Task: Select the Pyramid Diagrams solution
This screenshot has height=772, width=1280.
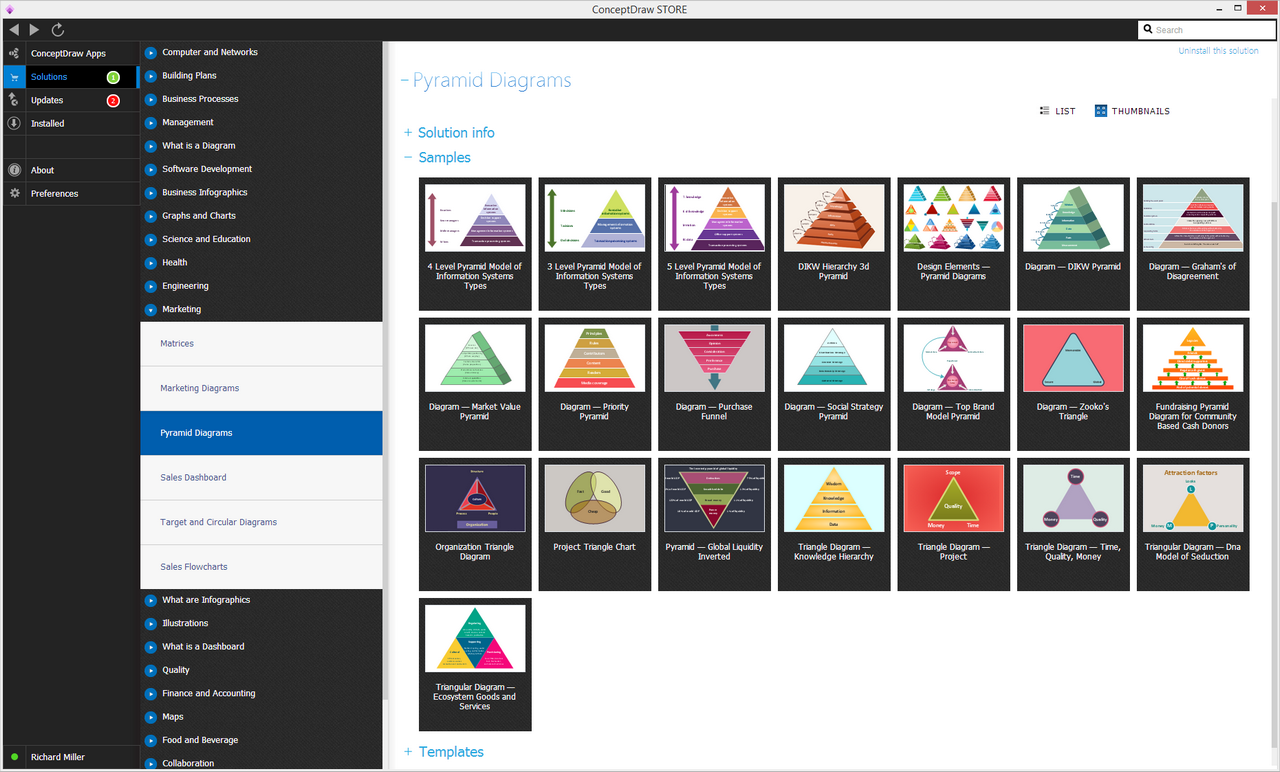Action: click(x=261, y=433)
